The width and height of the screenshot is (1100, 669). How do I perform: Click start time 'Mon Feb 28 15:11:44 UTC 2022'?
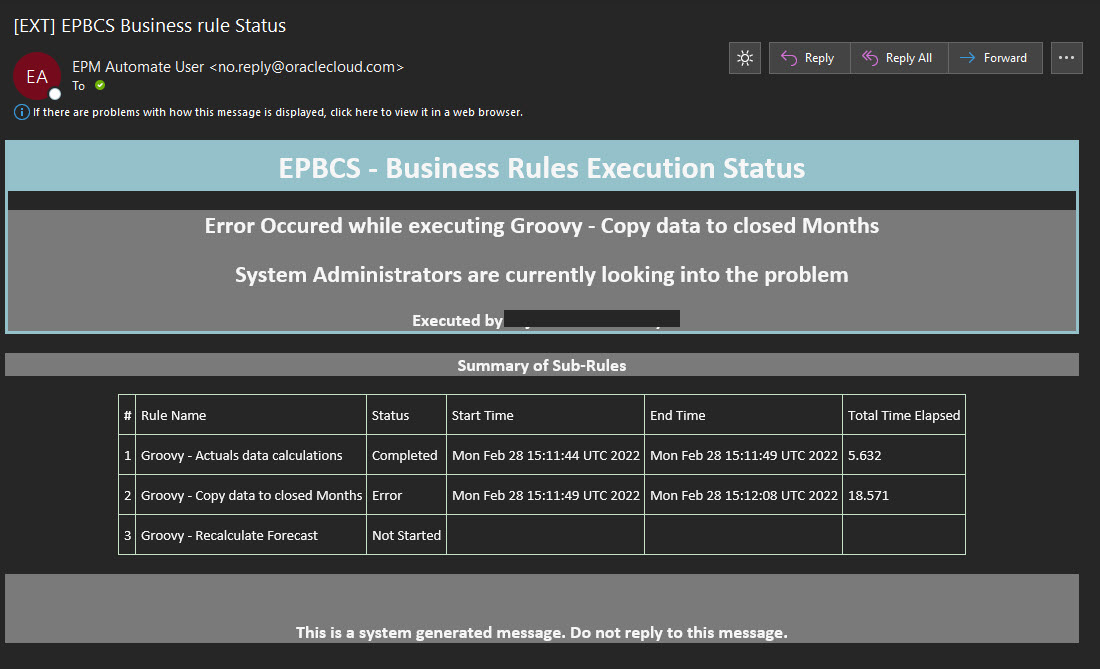546,455
